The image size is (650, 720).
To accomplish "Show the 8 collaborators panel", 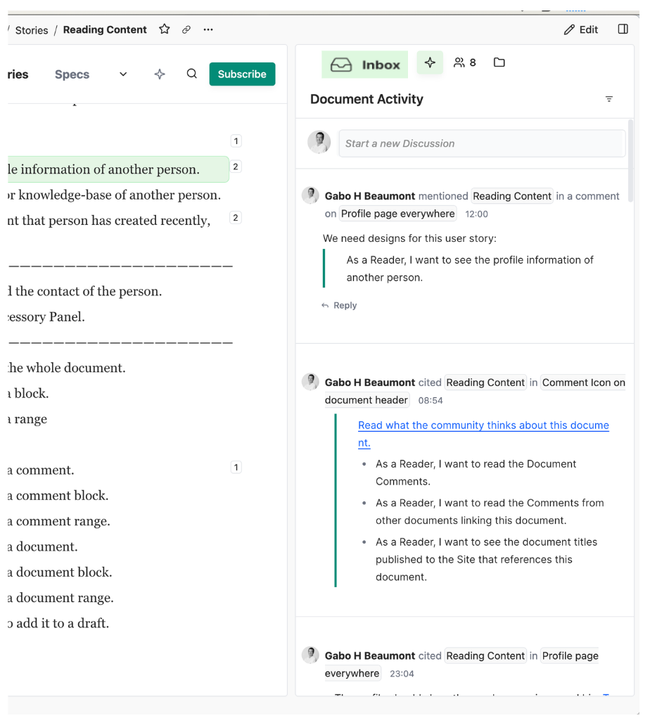I will [464, 63].
